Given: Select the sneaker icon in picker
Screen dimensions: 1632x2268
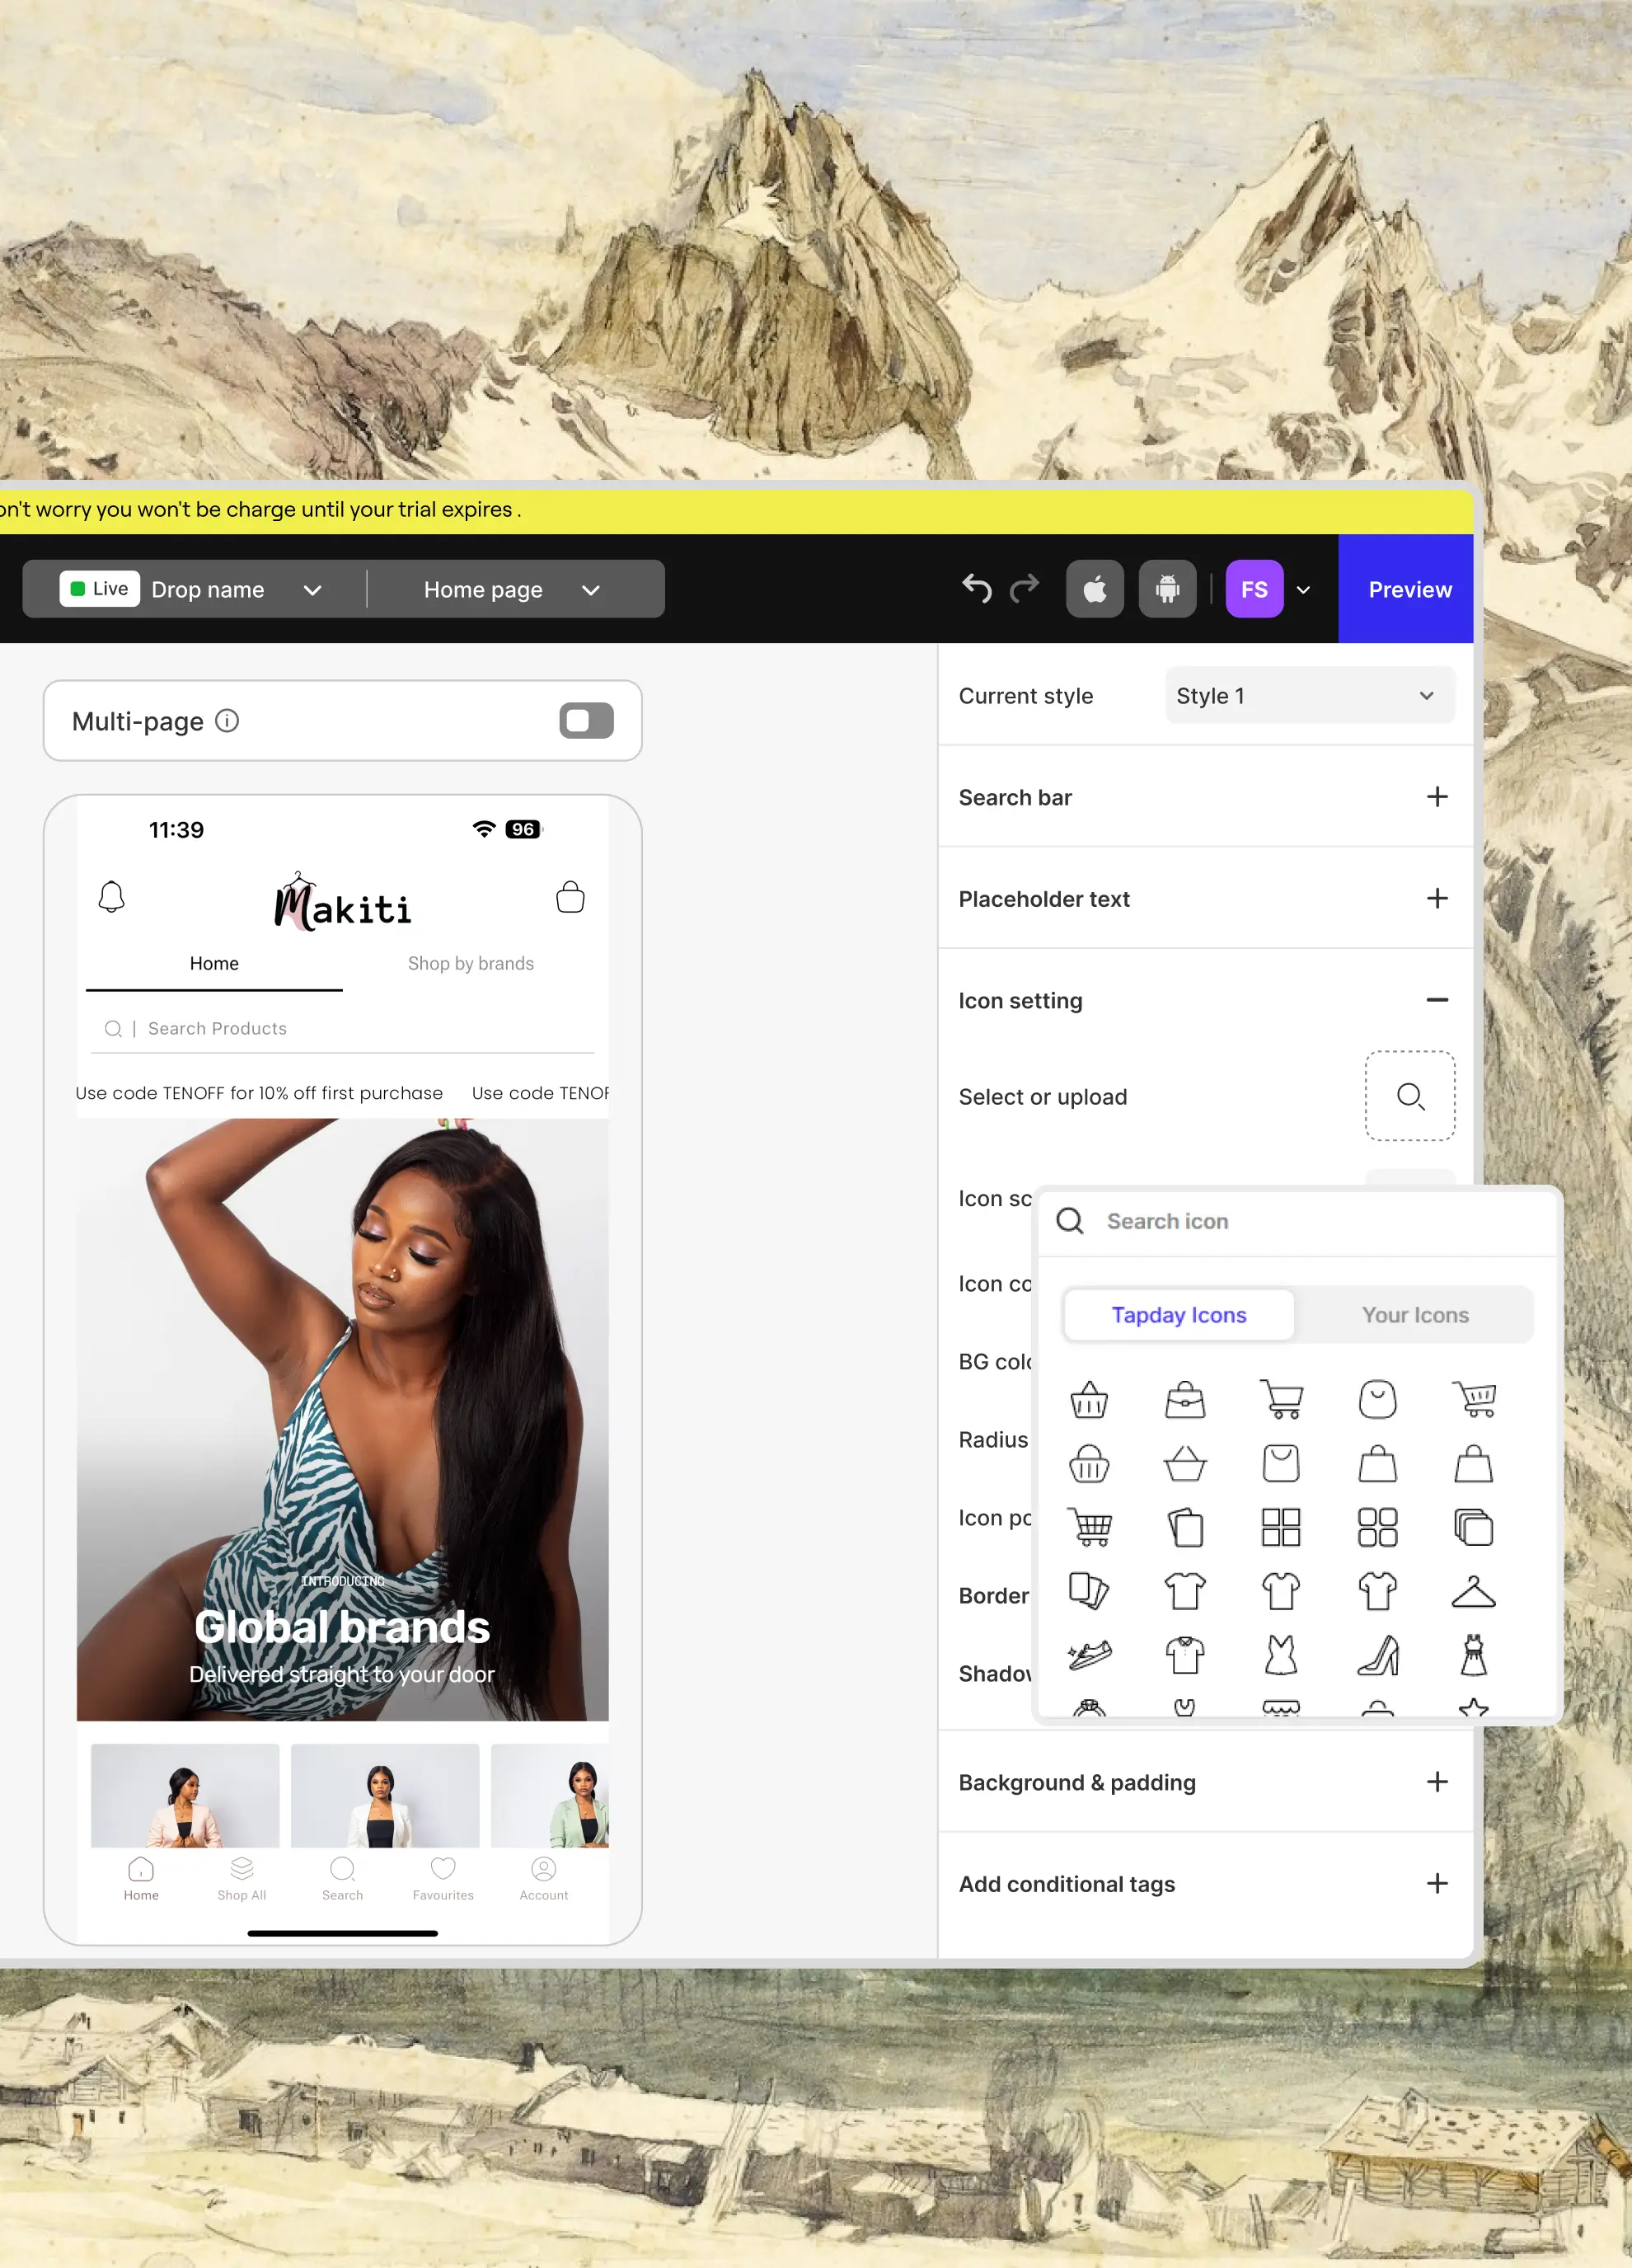Looking at the screenshot, I should click(x=1089, y=1655).
